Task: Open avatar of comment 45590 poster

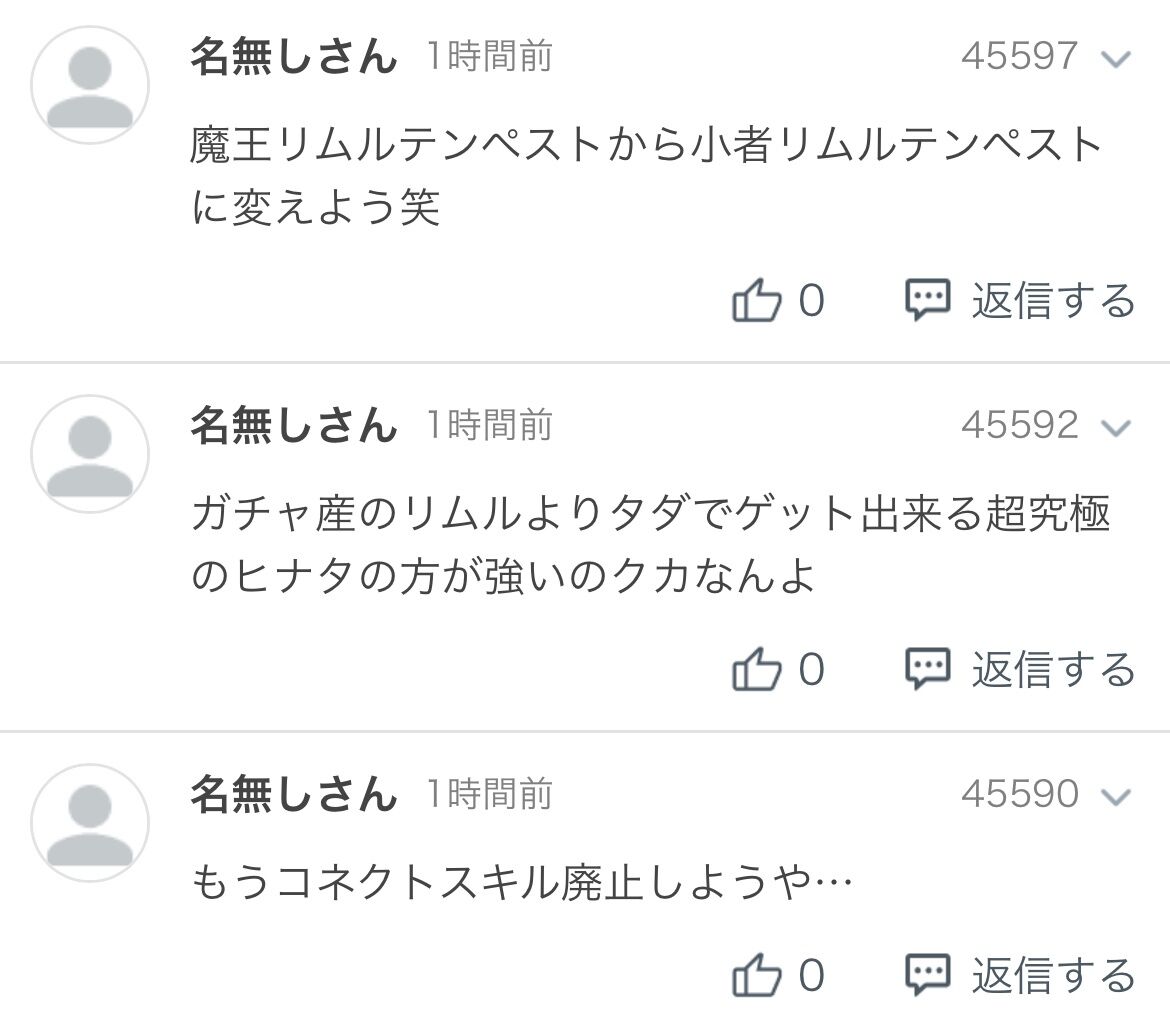Action: [x=90, y=823]
